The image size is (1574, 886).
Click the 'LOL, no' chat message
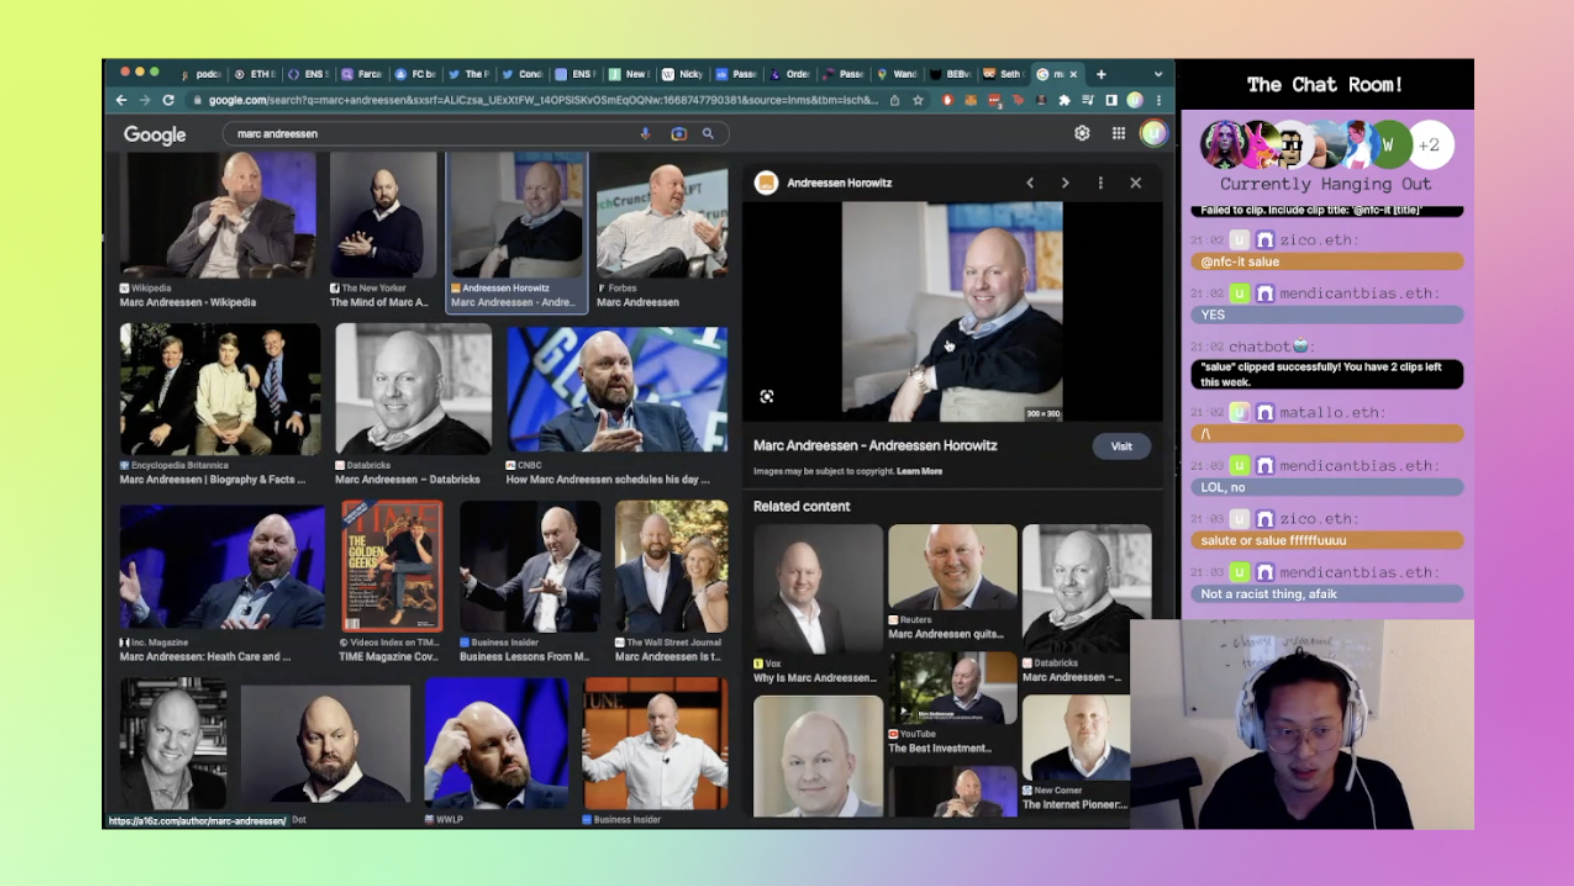coord(1327,487)
